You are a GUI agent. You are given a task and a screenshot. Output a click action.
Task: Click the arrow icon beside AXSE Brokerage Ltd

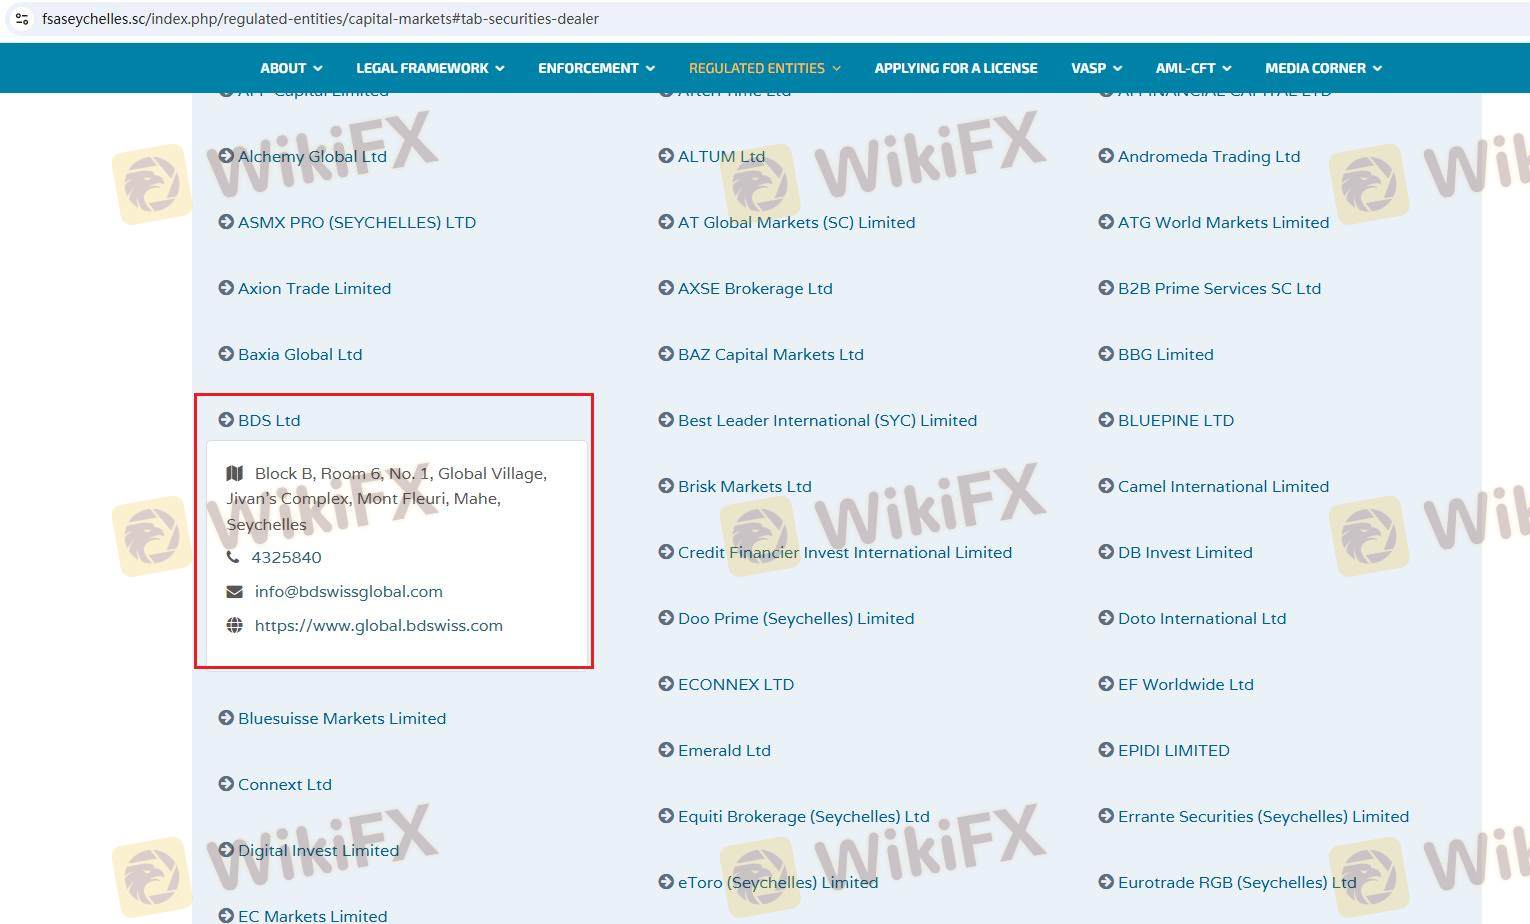666,288
